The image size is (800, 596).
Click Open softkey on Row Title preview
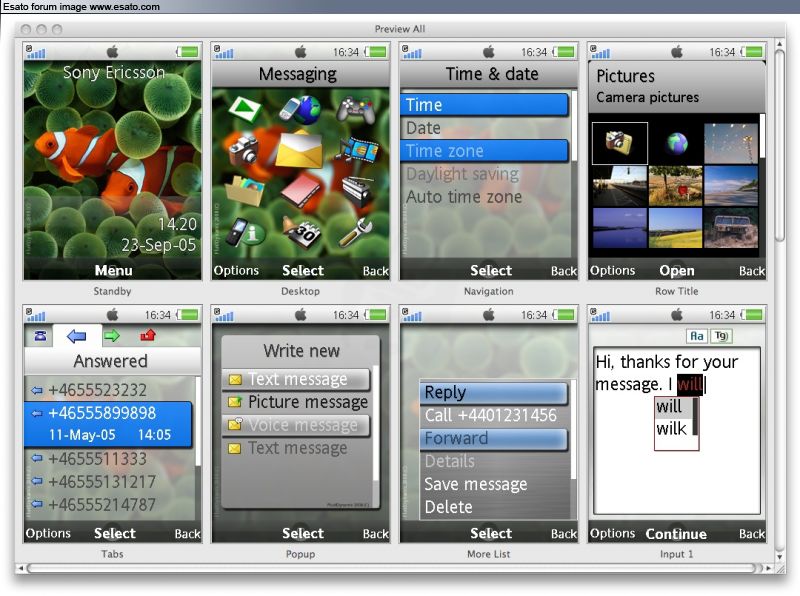coord(677,270)
